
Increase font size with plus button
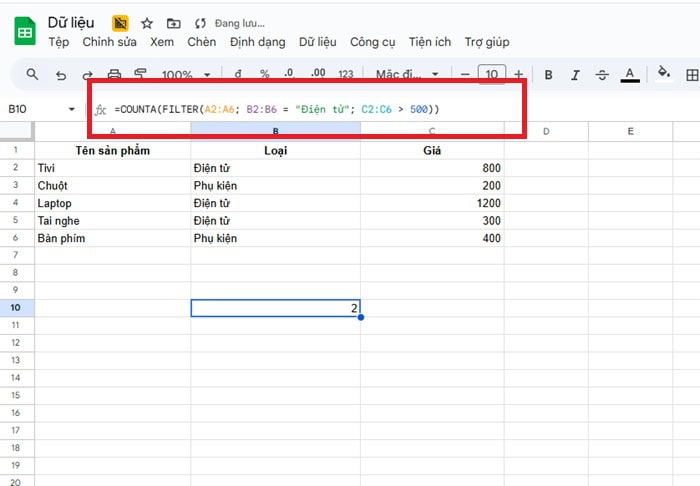[518, 75]
